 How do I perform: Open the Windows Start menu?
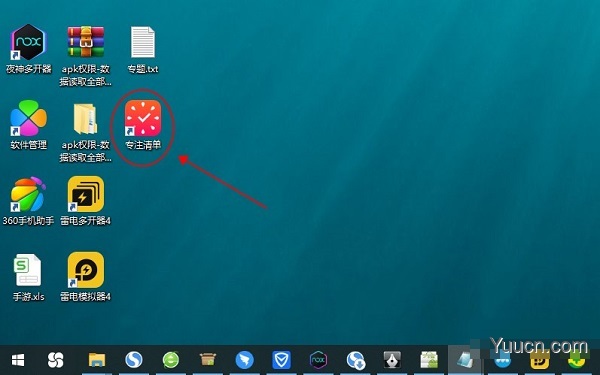(x=18, y=360)
